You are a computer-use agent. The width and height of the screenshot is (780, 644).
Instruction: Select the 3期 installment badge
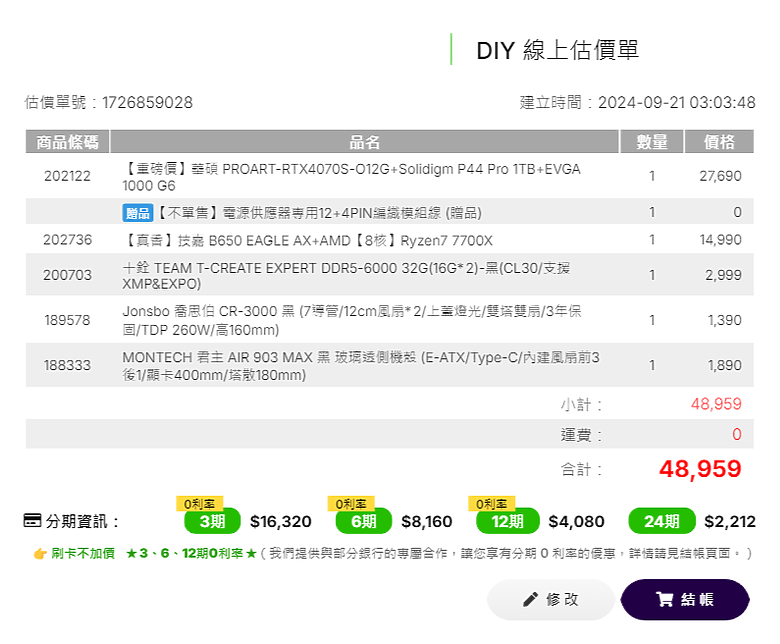(212, 521)
